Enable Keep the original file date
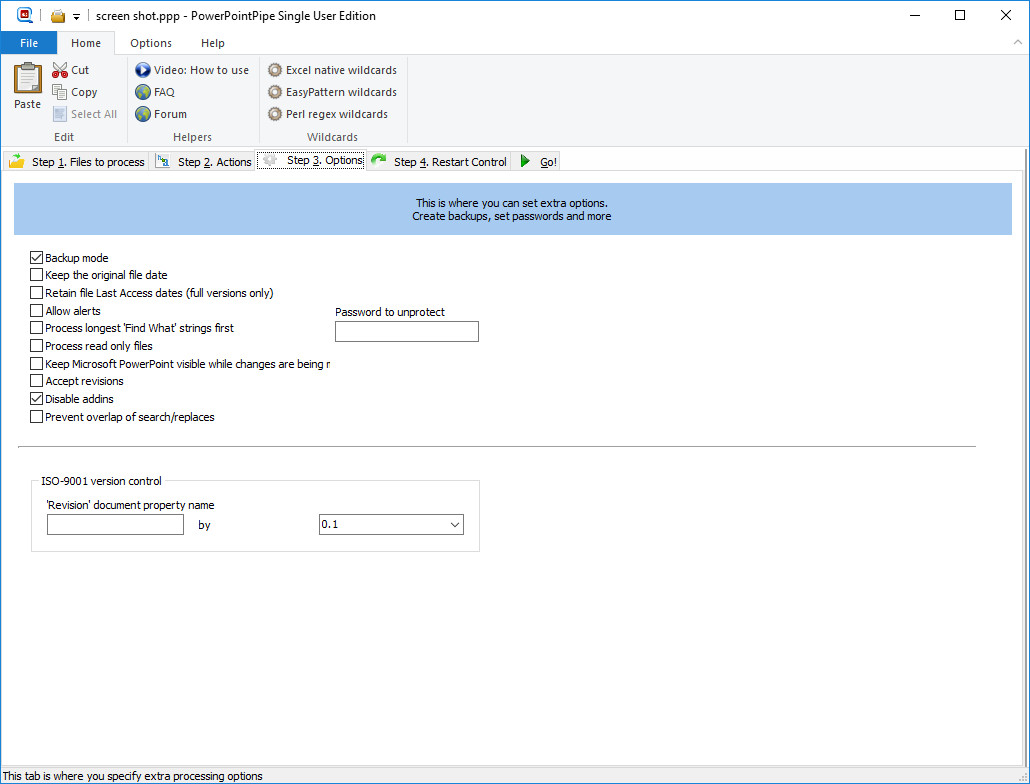The width and height of the screenshot is (1030, 784). pos(37,275)
